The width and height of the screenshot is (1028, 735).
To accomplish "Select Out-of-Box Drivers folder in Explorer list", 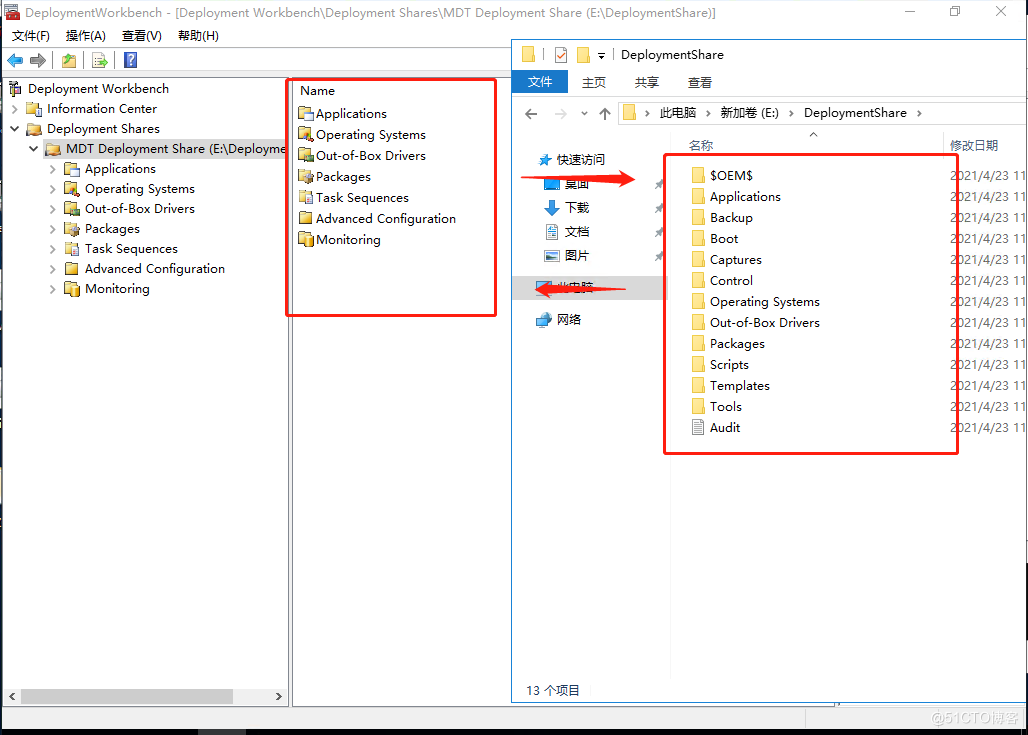I will pyautogui.click(x=764, y=323).
